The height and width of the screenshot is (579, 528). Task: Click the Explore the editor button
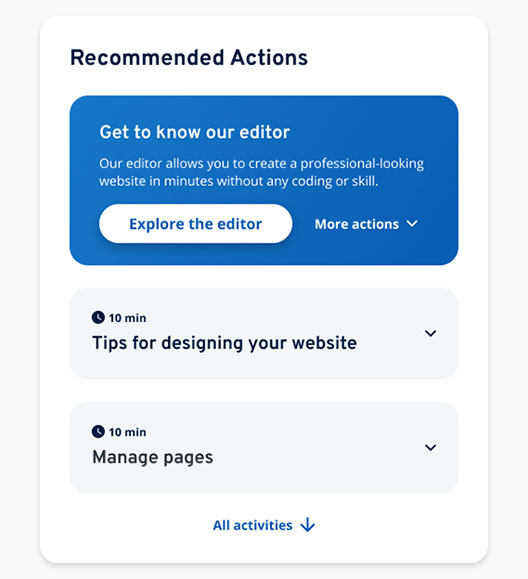pyautogui.click(x=195, y=223)
